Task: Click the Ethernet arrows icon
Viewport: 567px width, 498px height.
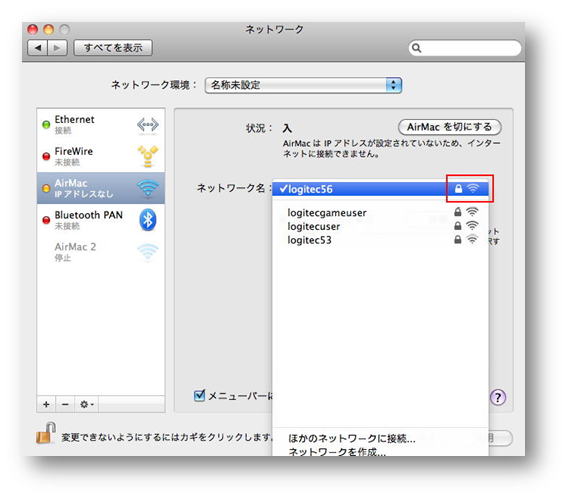Action: [x=148, y=125]
